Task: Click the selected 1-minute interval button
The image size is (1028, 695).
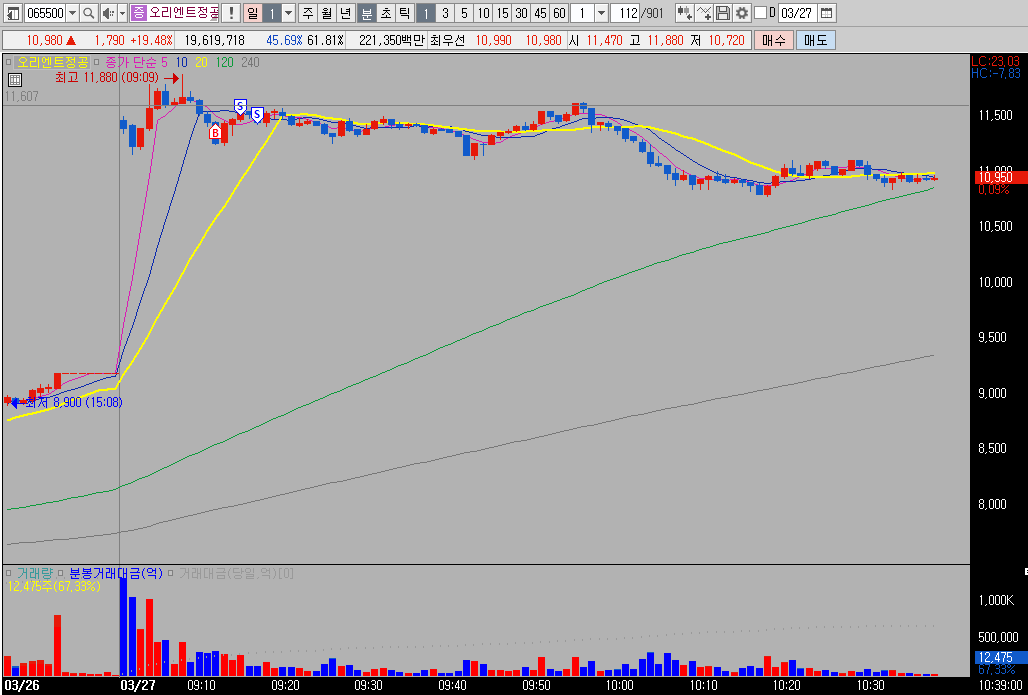Action: (x=426, y=12)
